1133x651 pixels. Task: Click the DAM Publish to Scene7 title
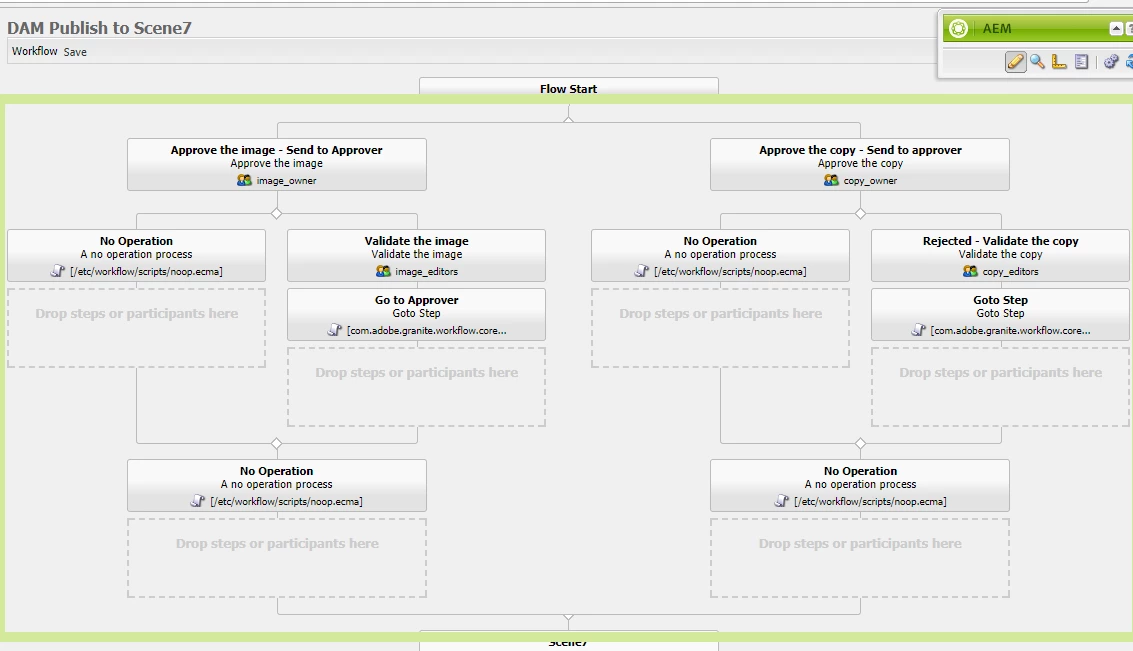click(99, 27)
